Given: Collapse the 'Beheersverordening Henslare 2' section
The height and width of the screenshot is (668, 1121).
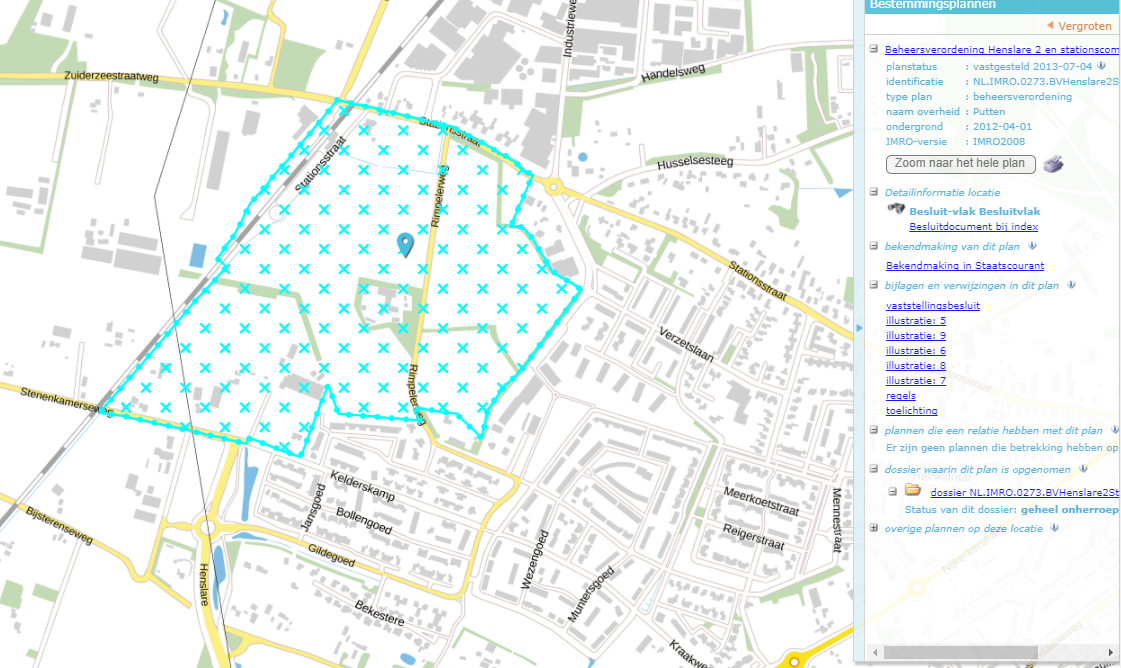Looking at the screenshot, I should [x=873, y=47].
